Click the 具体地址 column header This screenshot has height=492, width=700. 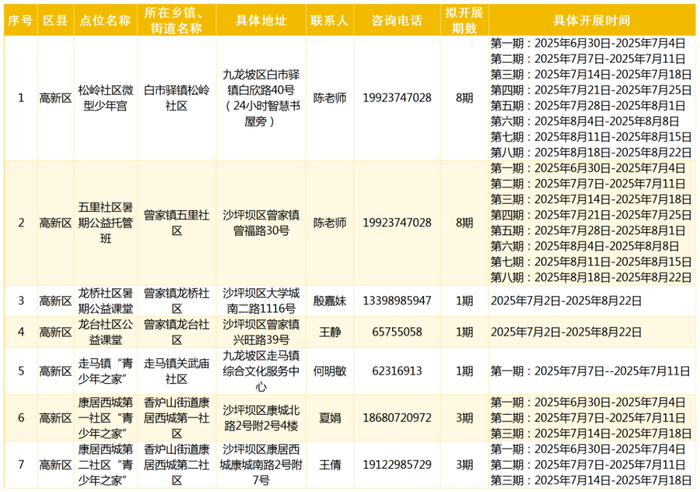pos(261,20)
